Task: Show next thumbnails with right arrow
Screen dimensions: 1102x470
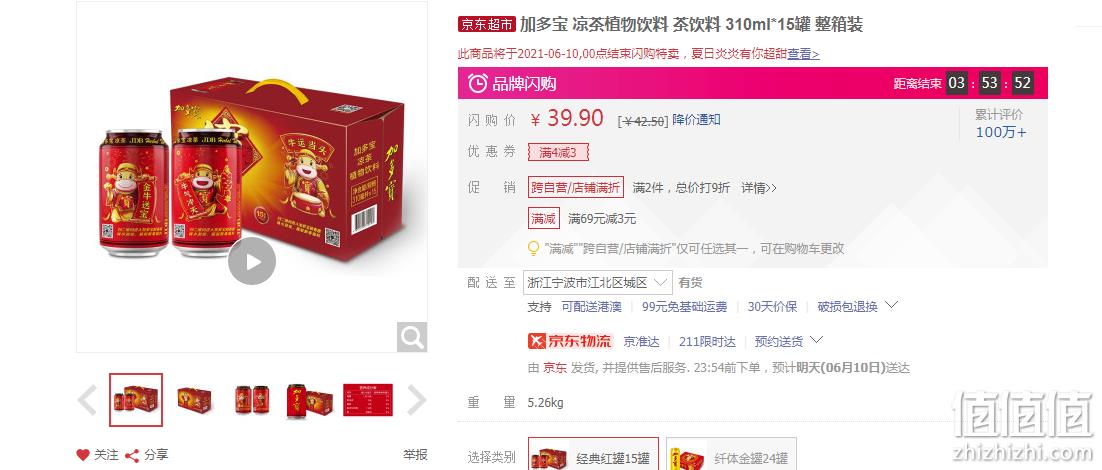Action: pyautogui.click(x=416, y=400)
